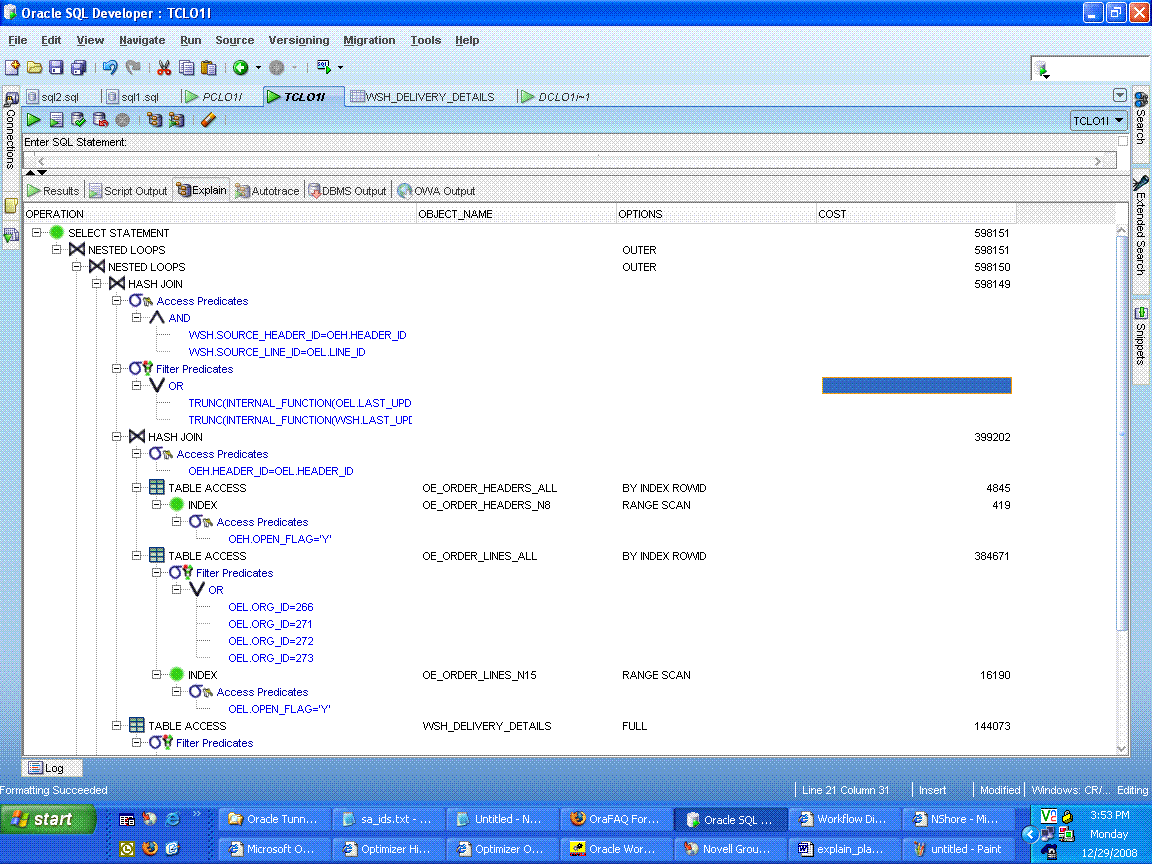
Task: Clear worksheet with the eraser icon
Action: [208, 120]
